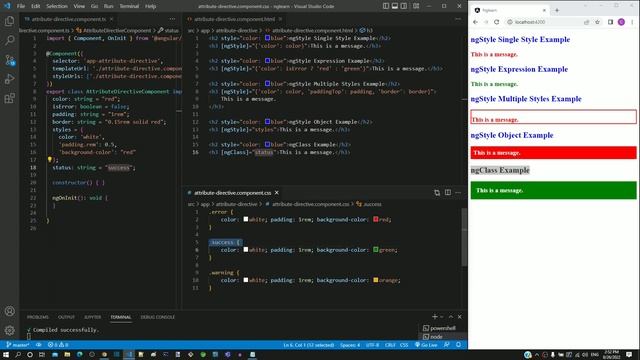This screenshot has height=360, width=640.
Task: Open the Go menu
Action: (94, 6)
